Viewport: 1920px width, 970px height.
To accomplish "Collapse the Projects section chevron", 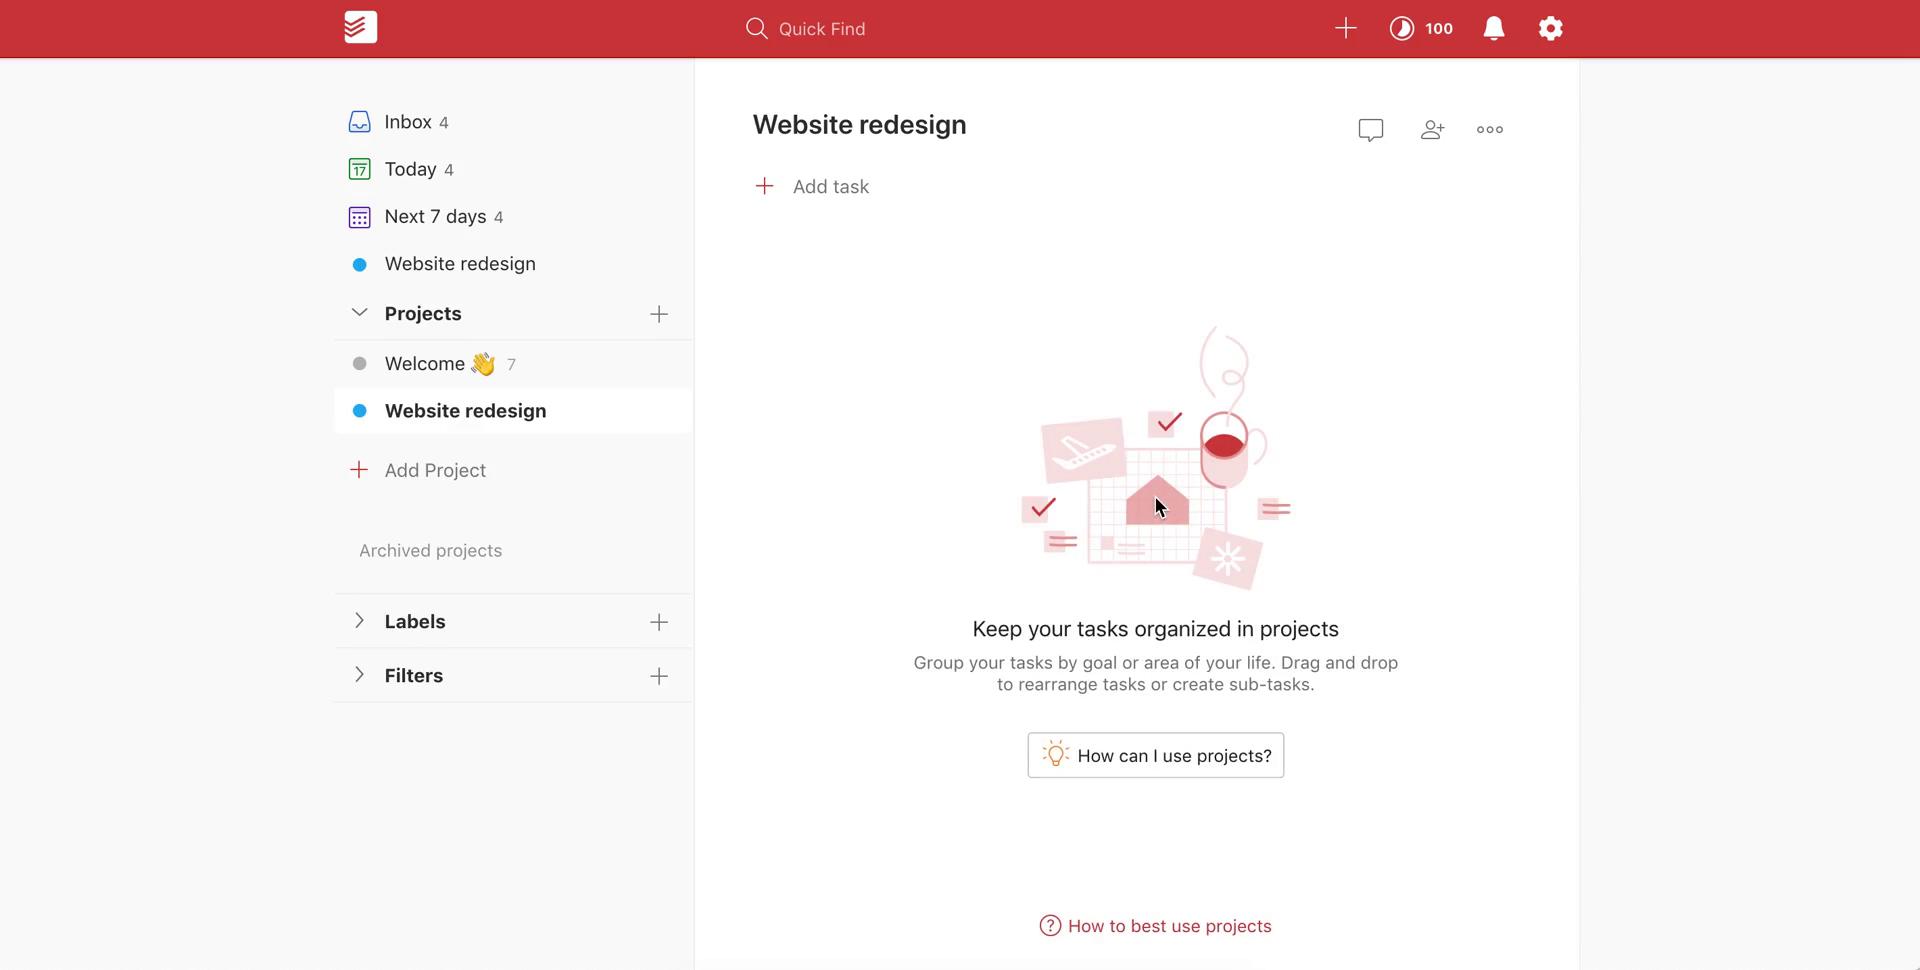I will tap(359, 313).
